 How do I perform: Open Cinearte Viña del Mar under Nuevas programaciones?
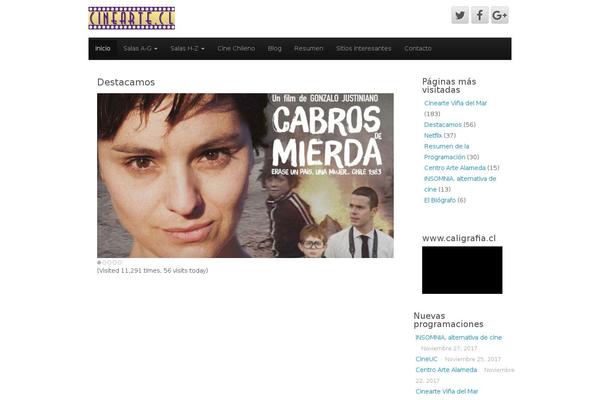[447, 391]
